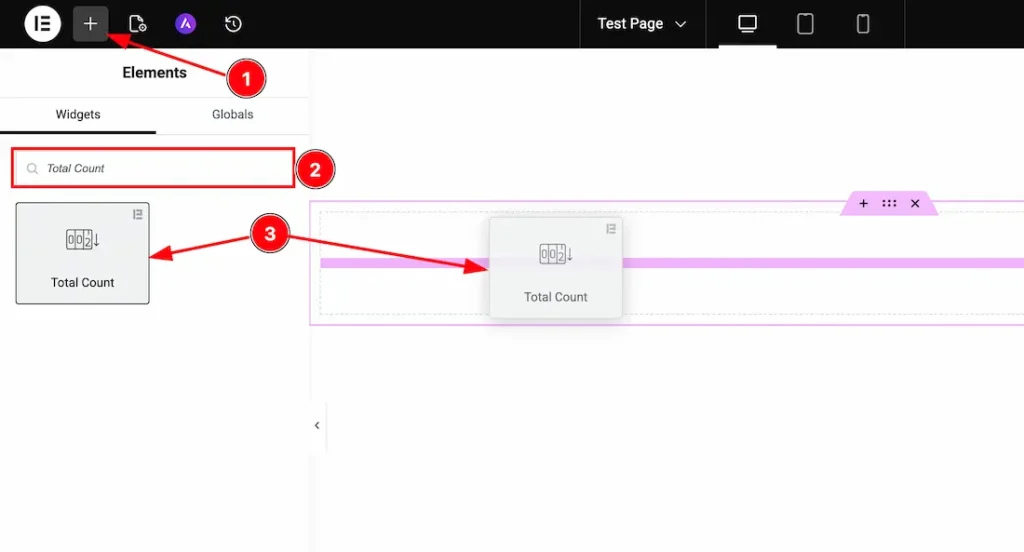This screenshot has height=552, width=1024.
Task: Switch to desktop preview mode
Action: tap(747, 24)
